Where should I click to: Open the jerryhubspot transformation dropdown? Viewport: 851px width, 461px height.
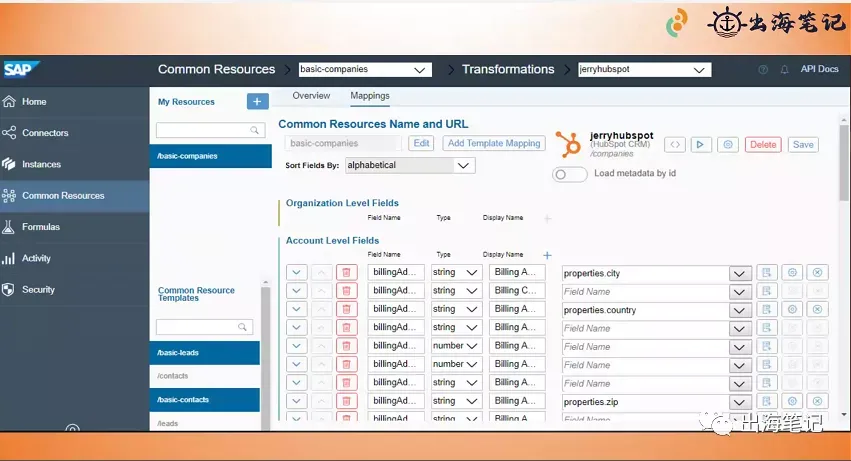[645, 70]
